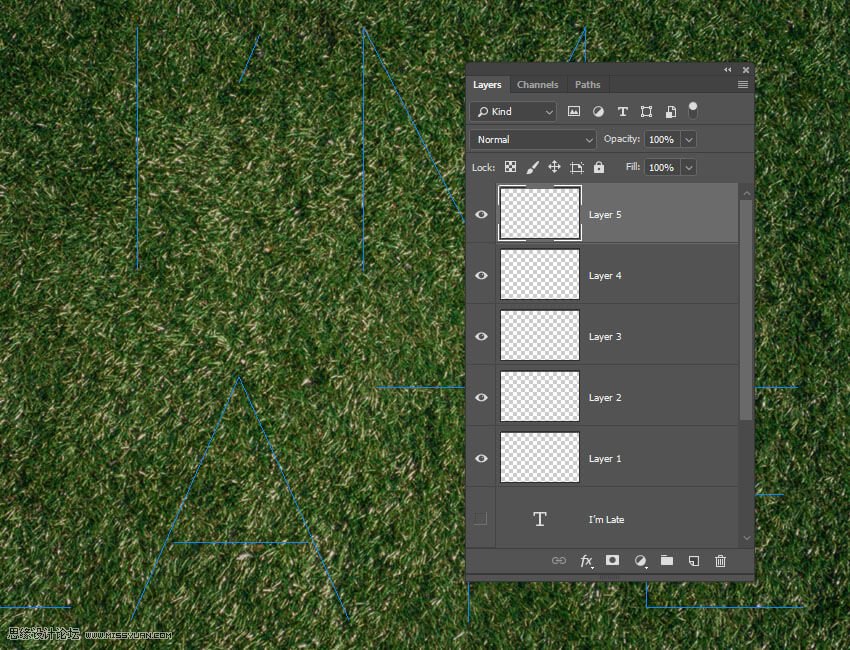Delete layer with trash icon
Image resolution: width=850 pixels, height=650 pixels.
coord(720,561)
